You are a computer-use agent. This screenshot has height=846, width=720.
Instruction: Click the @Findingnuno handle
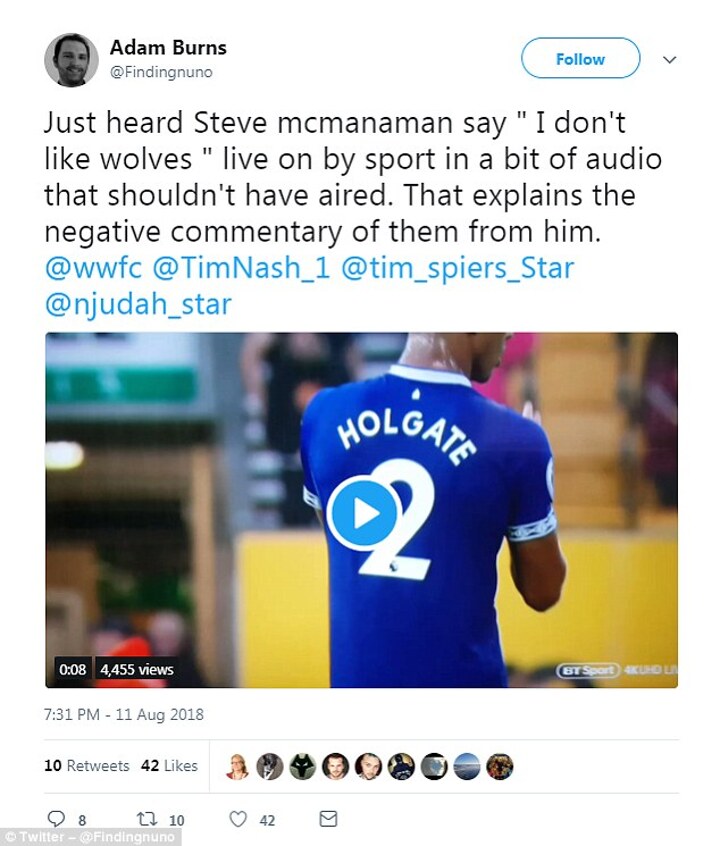(x=161, y=72)
